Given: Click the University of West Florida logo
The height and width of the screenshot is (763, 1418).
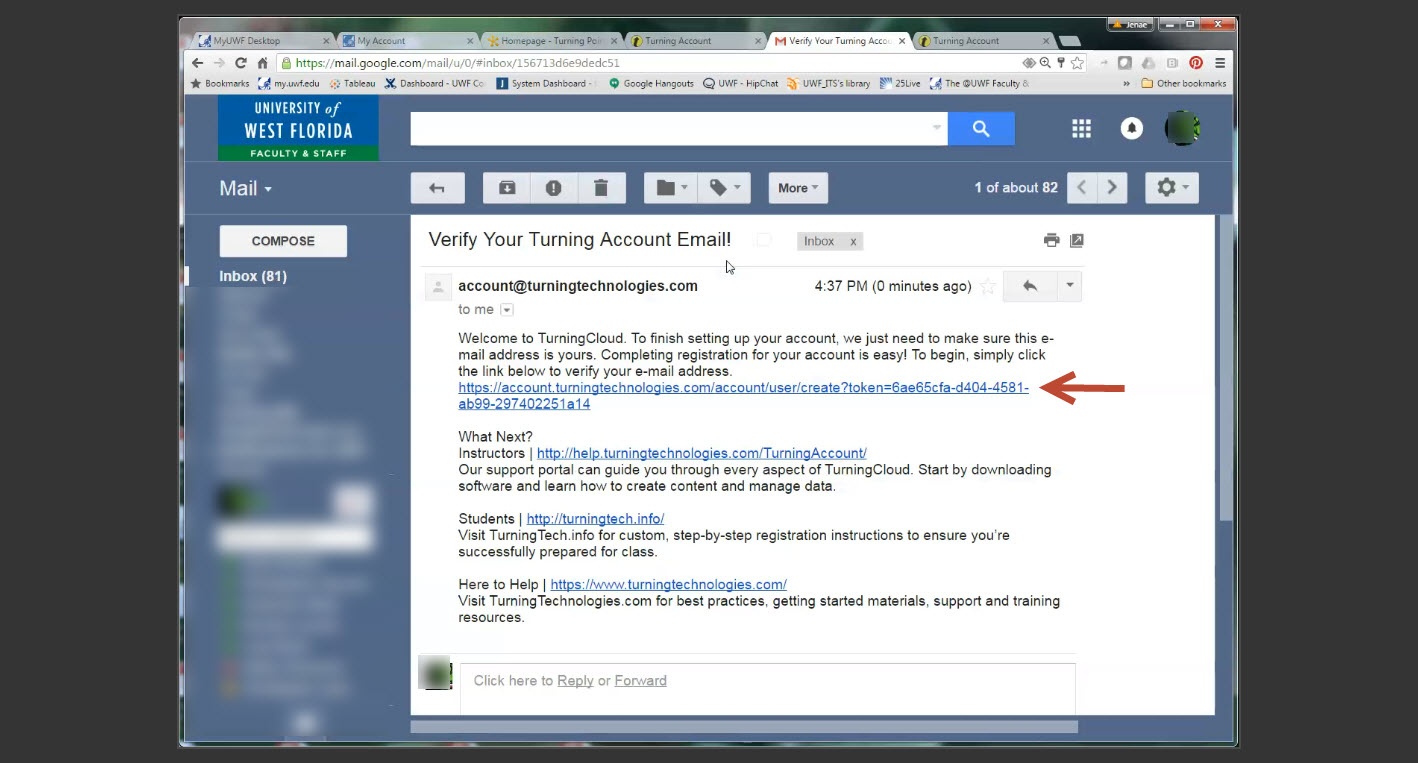Looking at the screenshot, I should point(298,128).
